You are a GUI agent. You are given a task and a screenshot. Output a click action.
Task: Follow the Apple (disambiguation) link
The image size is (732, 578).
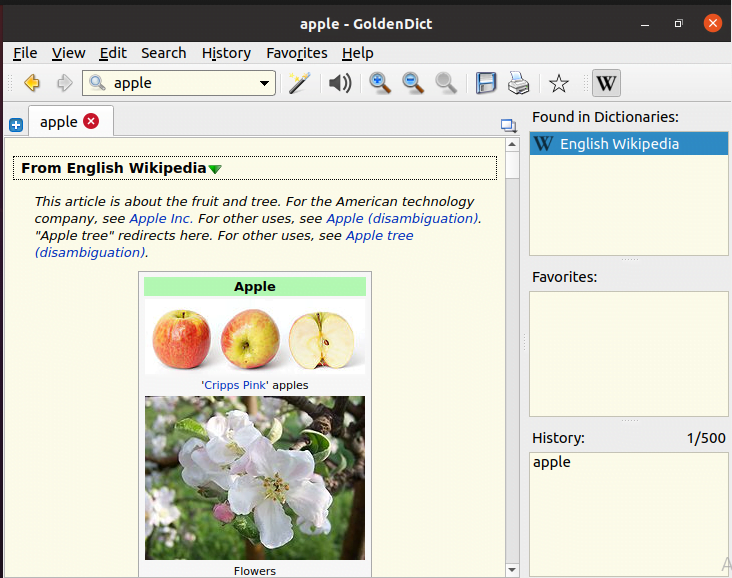402,219
